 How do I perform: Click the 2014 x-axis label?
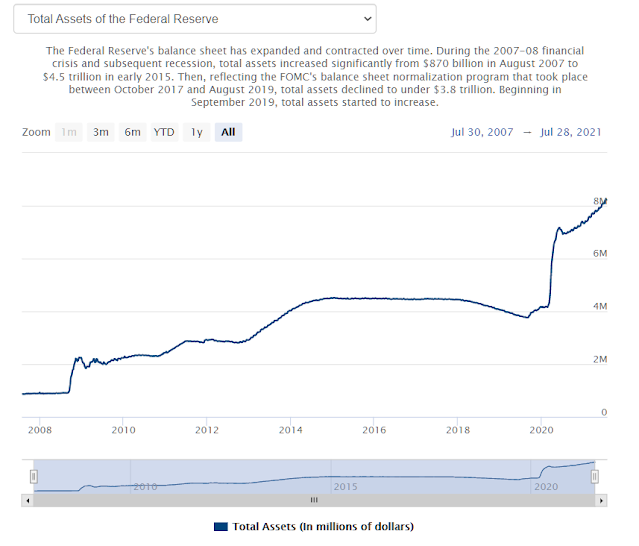tap(291, 430)
